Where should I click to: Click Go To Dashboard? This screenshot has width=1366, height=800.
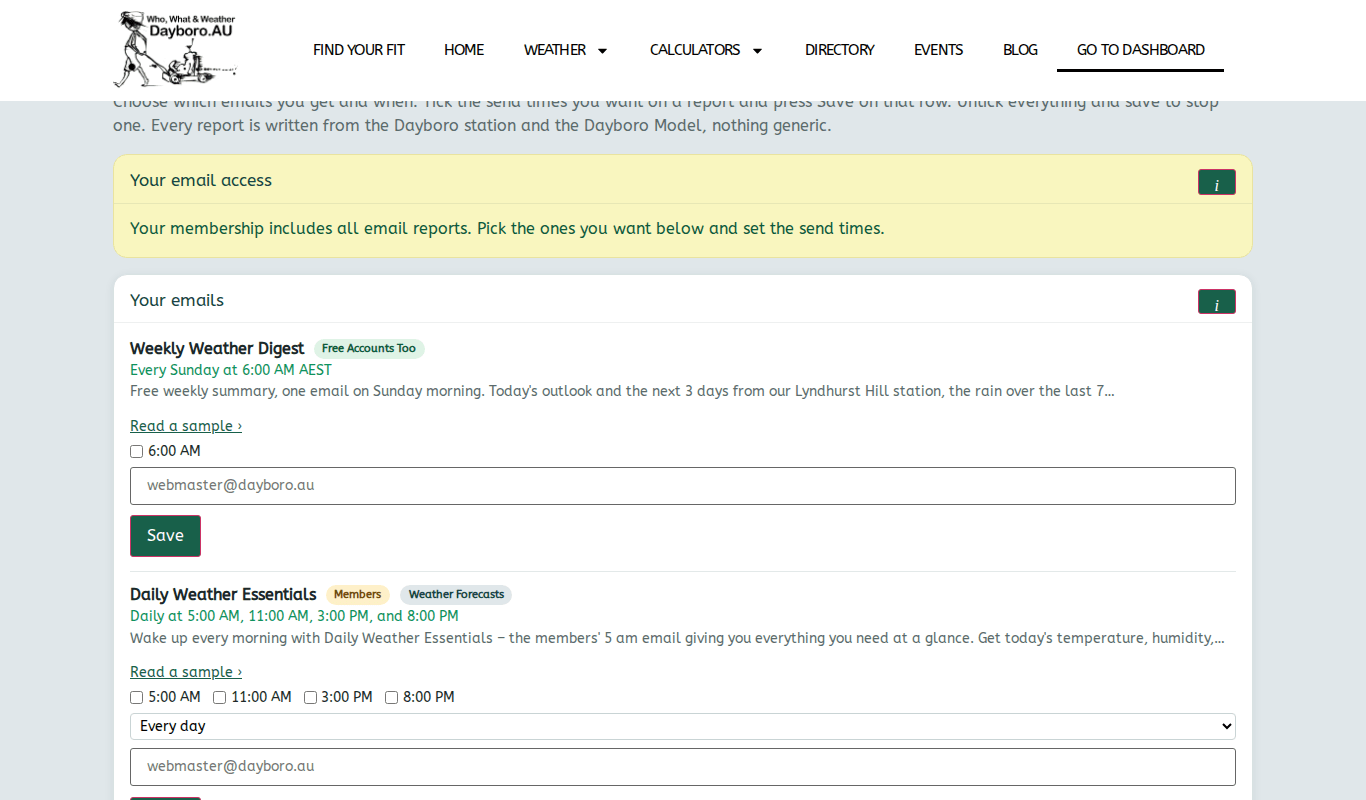[1141, 50]
